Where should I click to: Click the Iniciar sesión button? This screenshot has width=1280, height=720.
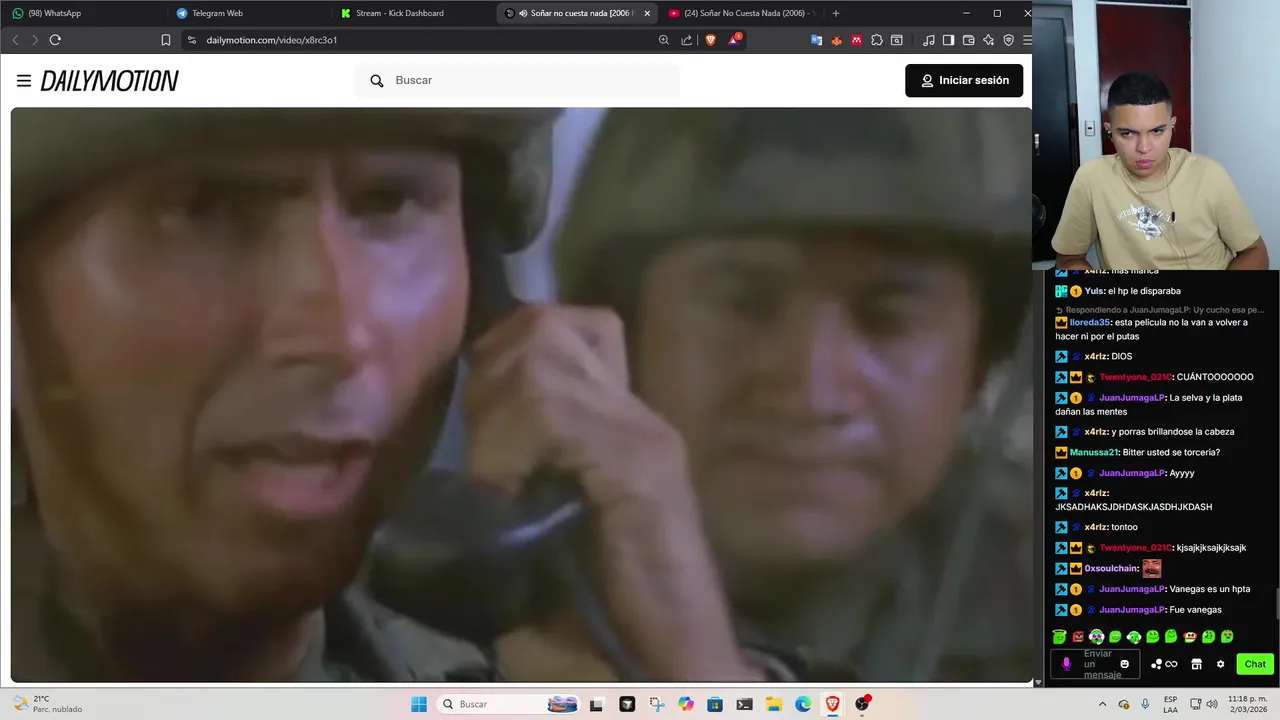tap(964, 81)
